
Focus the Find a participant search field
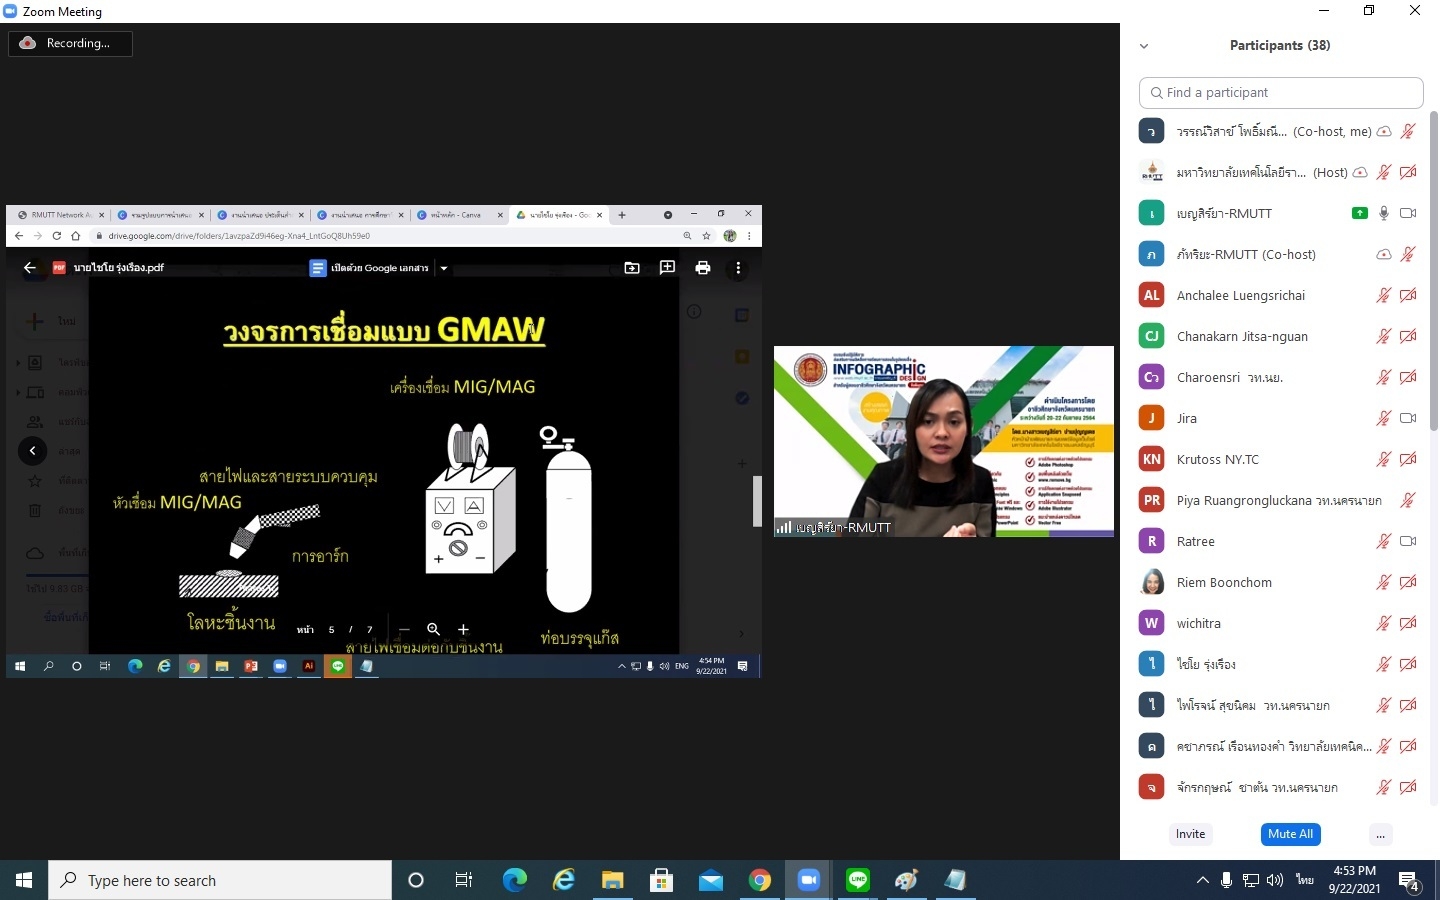tap(1281, 92)
